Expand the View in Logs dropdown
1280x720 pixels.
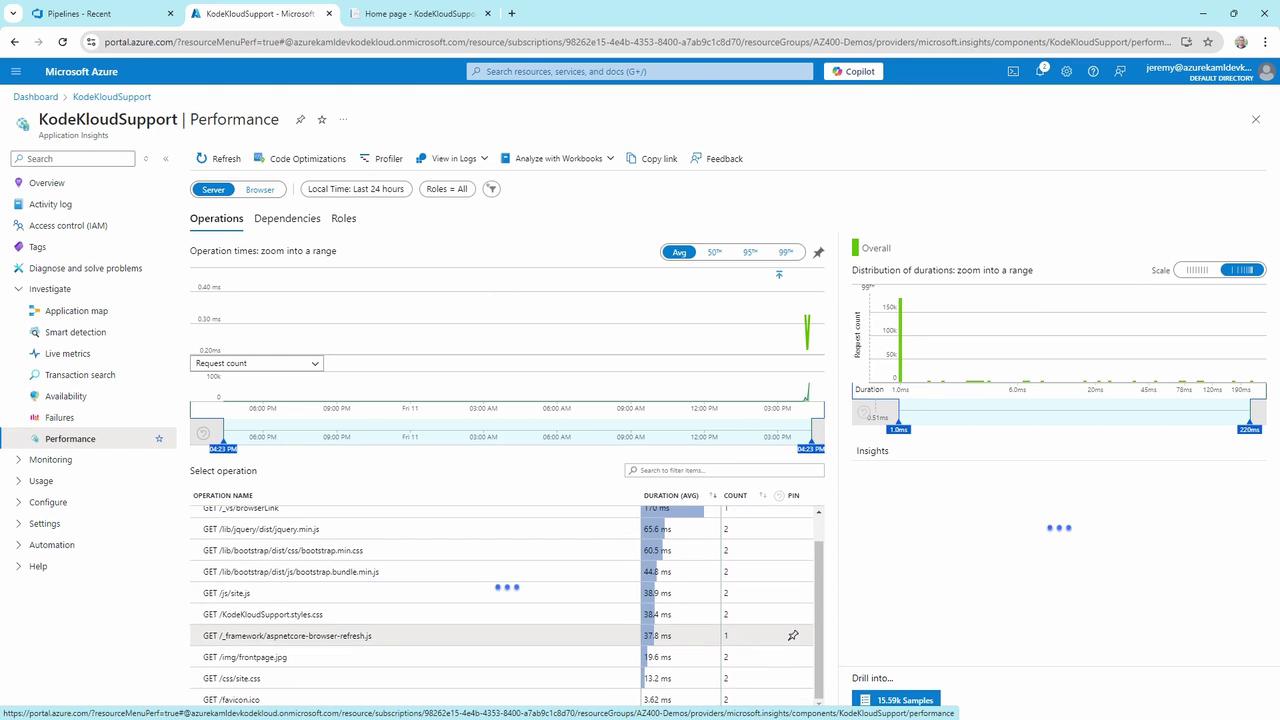tap(452, 159)
